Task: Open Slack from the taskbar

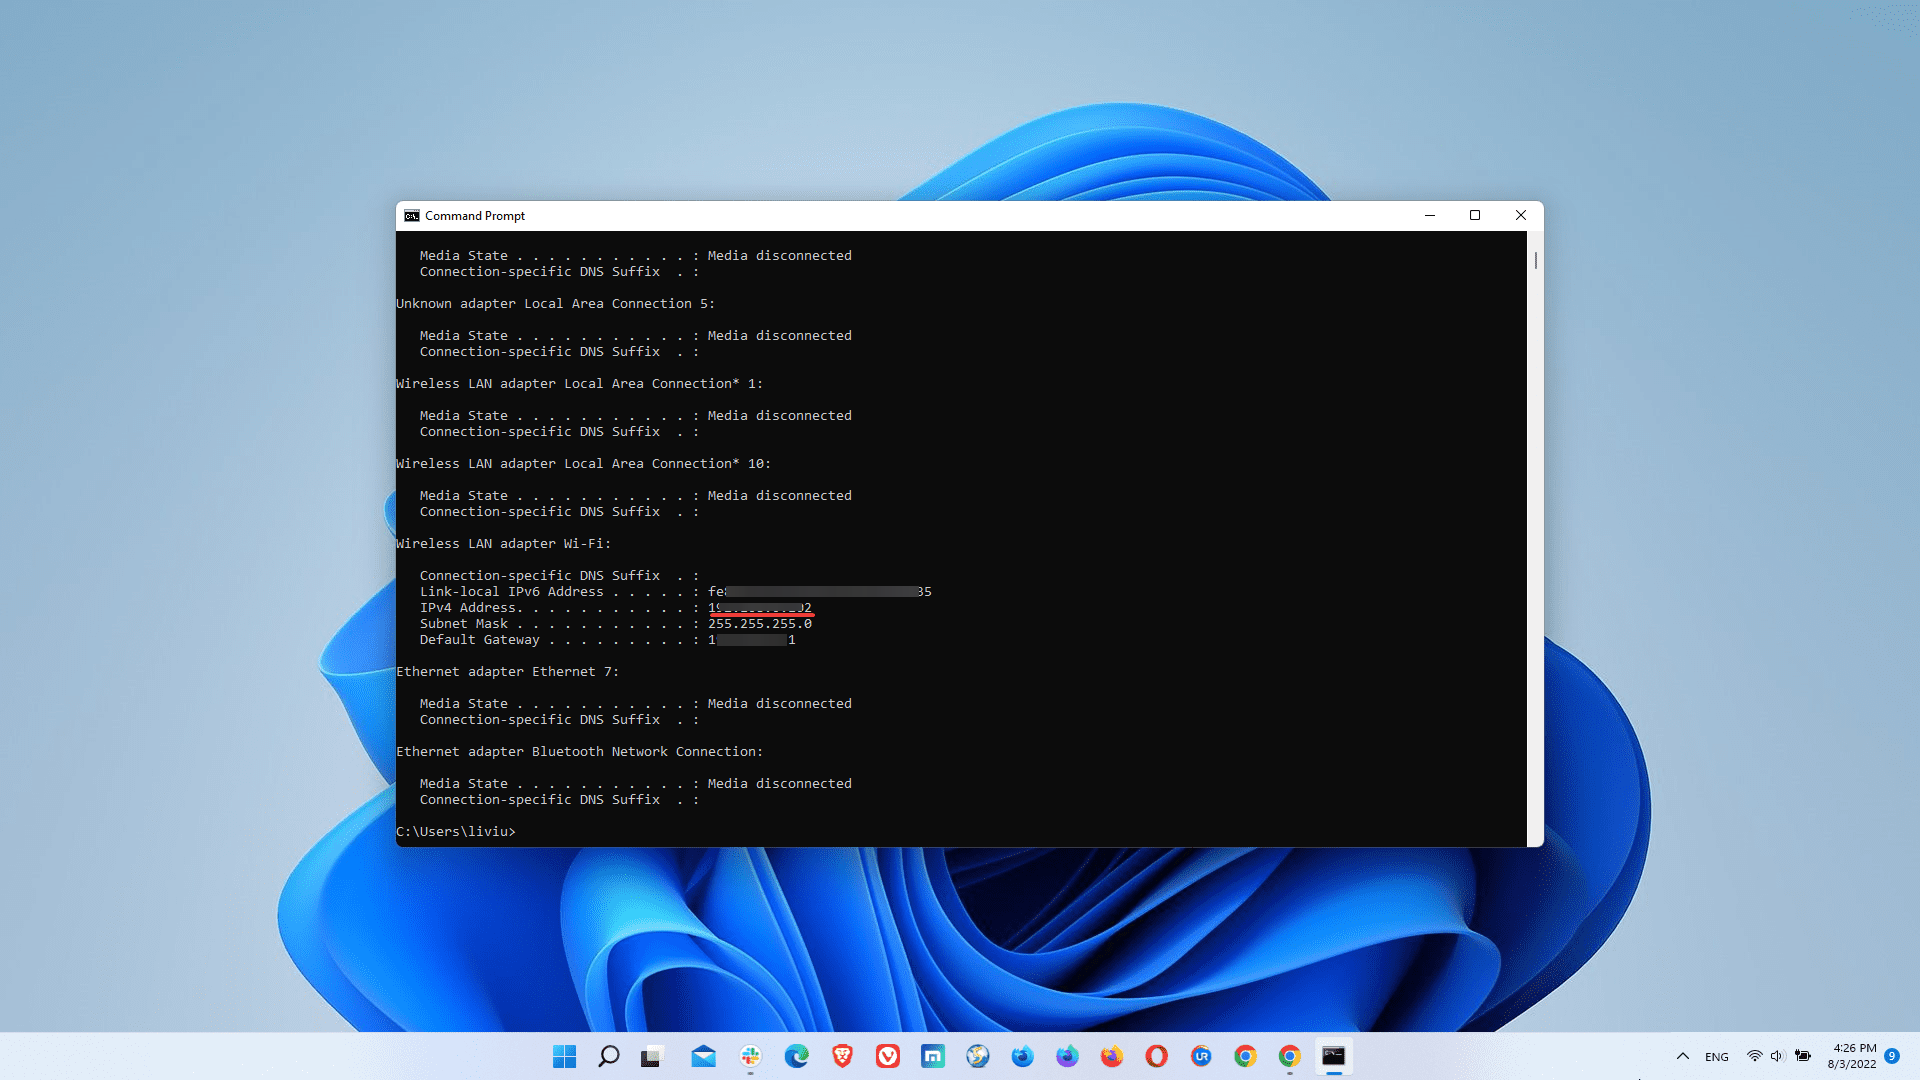Action: pyautogui.click(x=750, y=1056)
